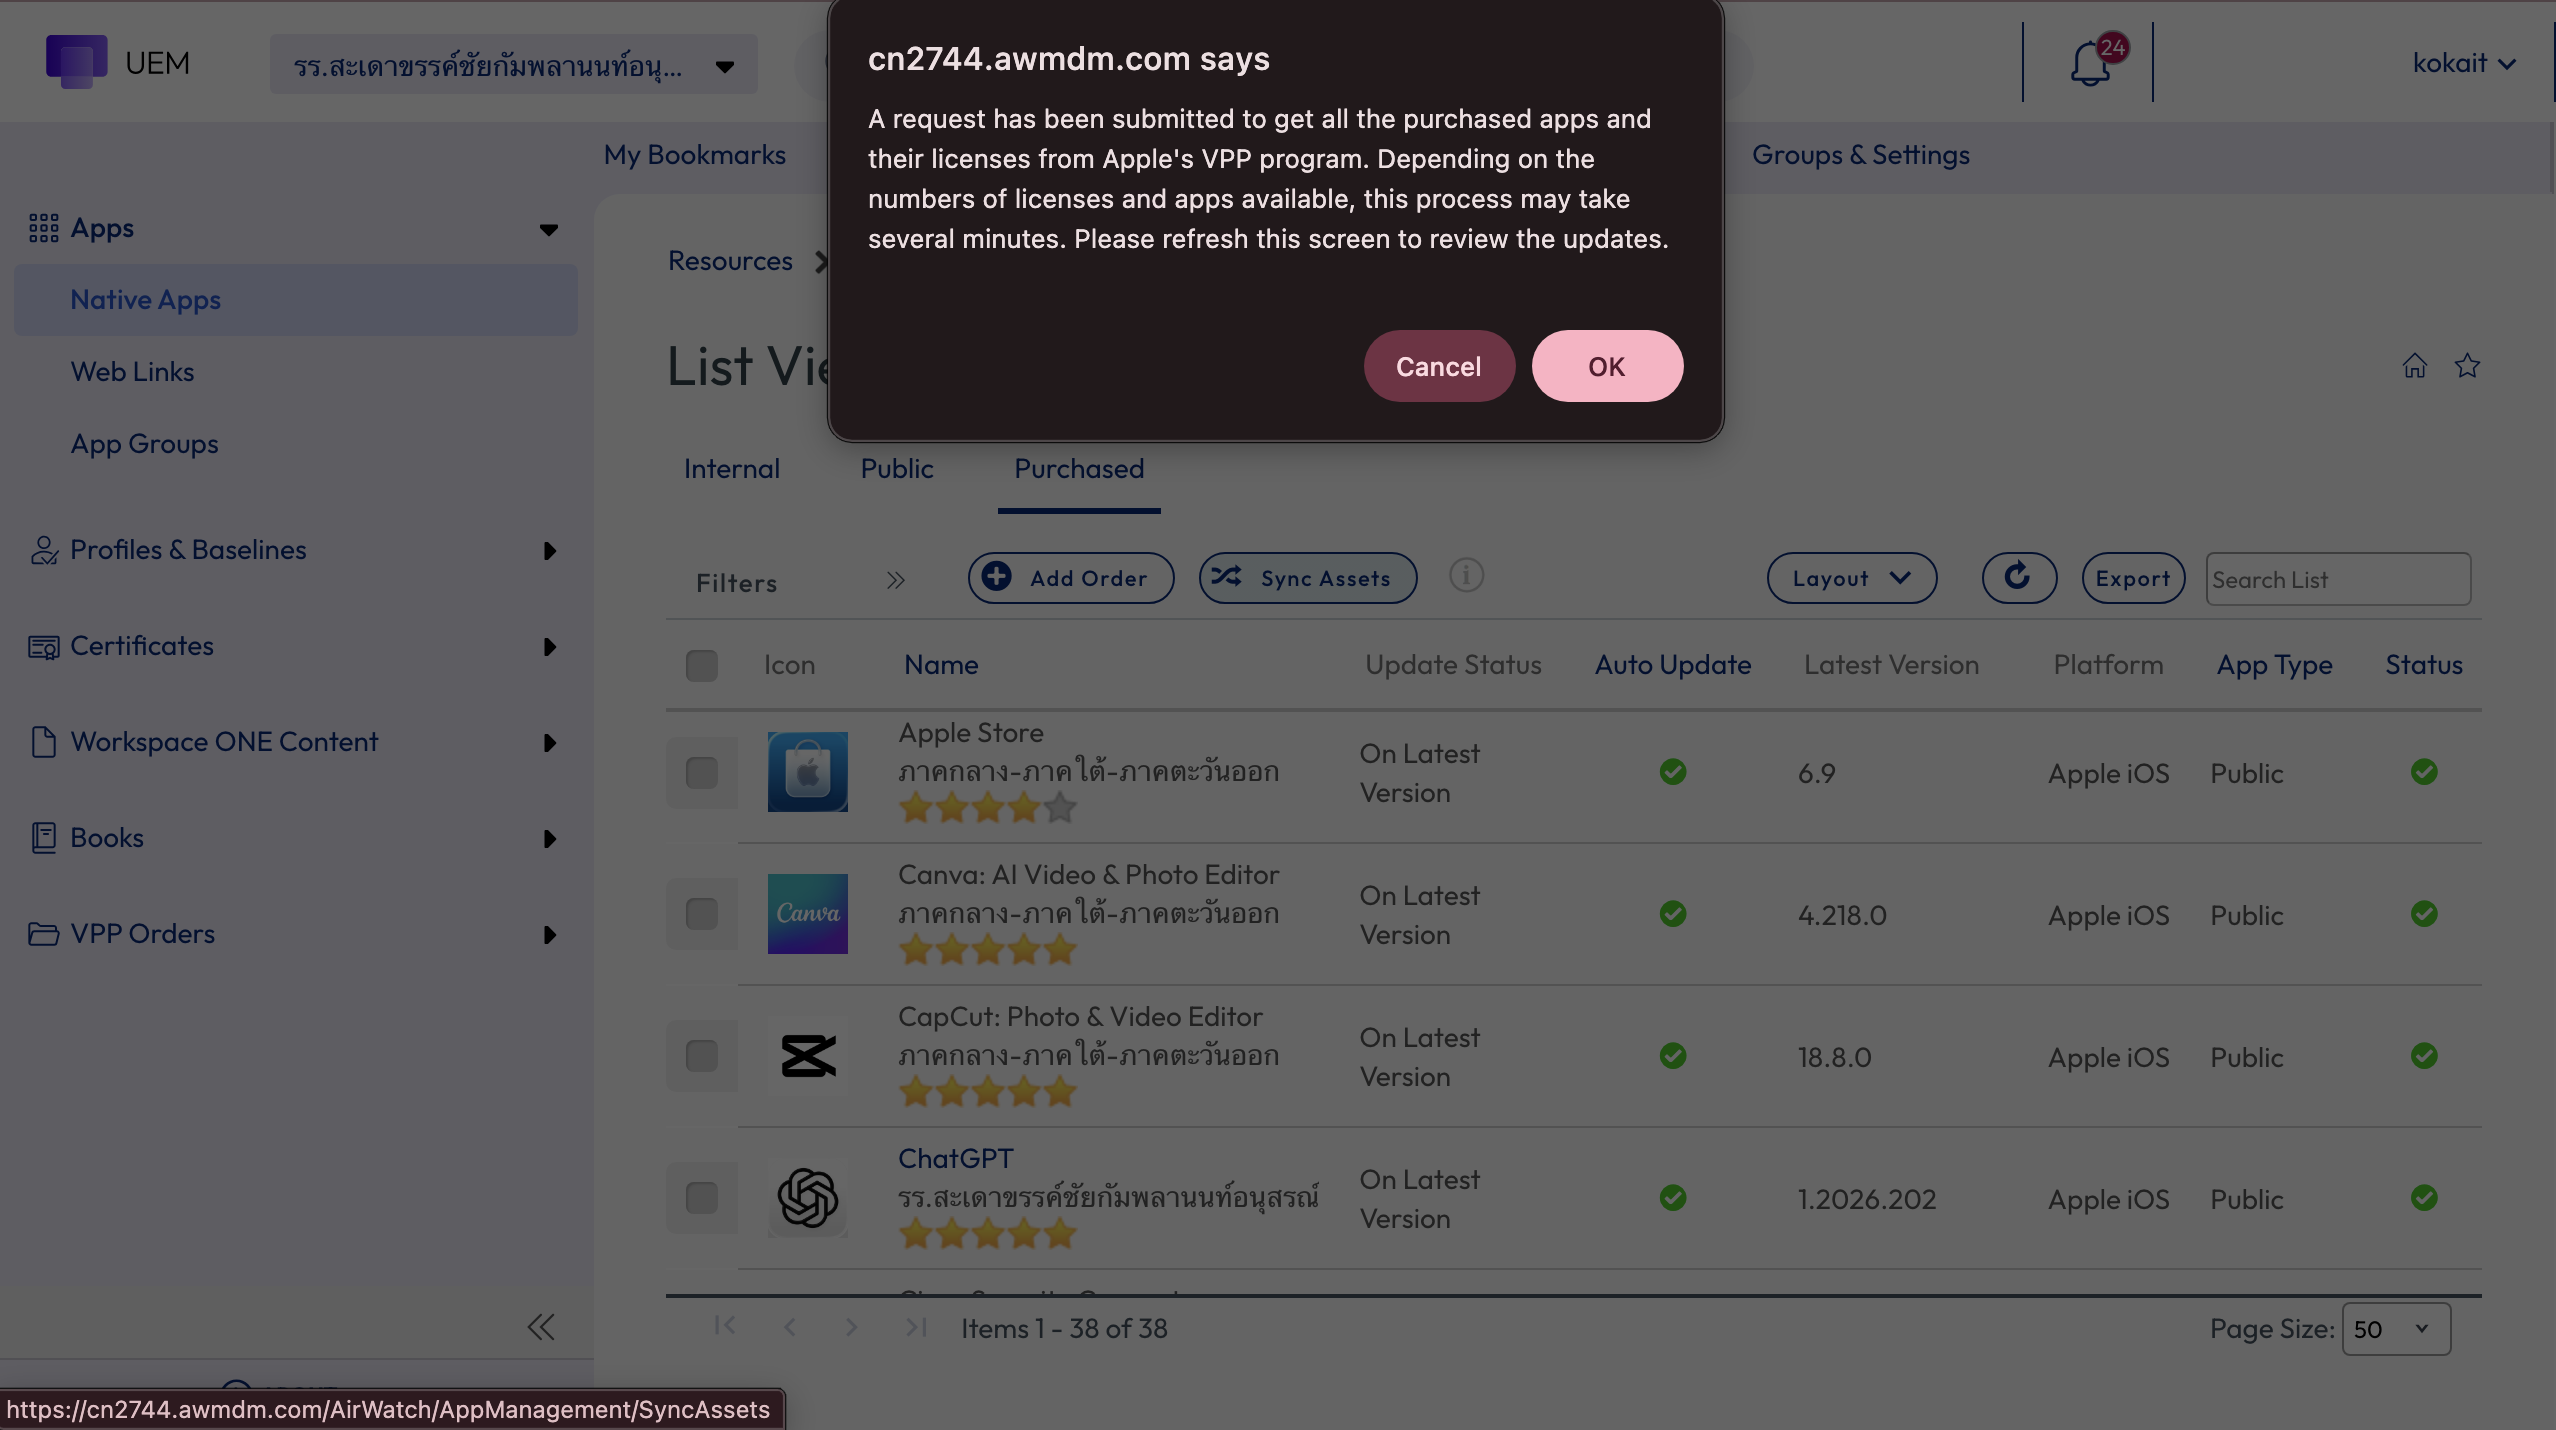The image size is (2556, 1430).
Task: Tick the Apple Store row checkbox
Action: pyautogui.click(x=702, y=772)
